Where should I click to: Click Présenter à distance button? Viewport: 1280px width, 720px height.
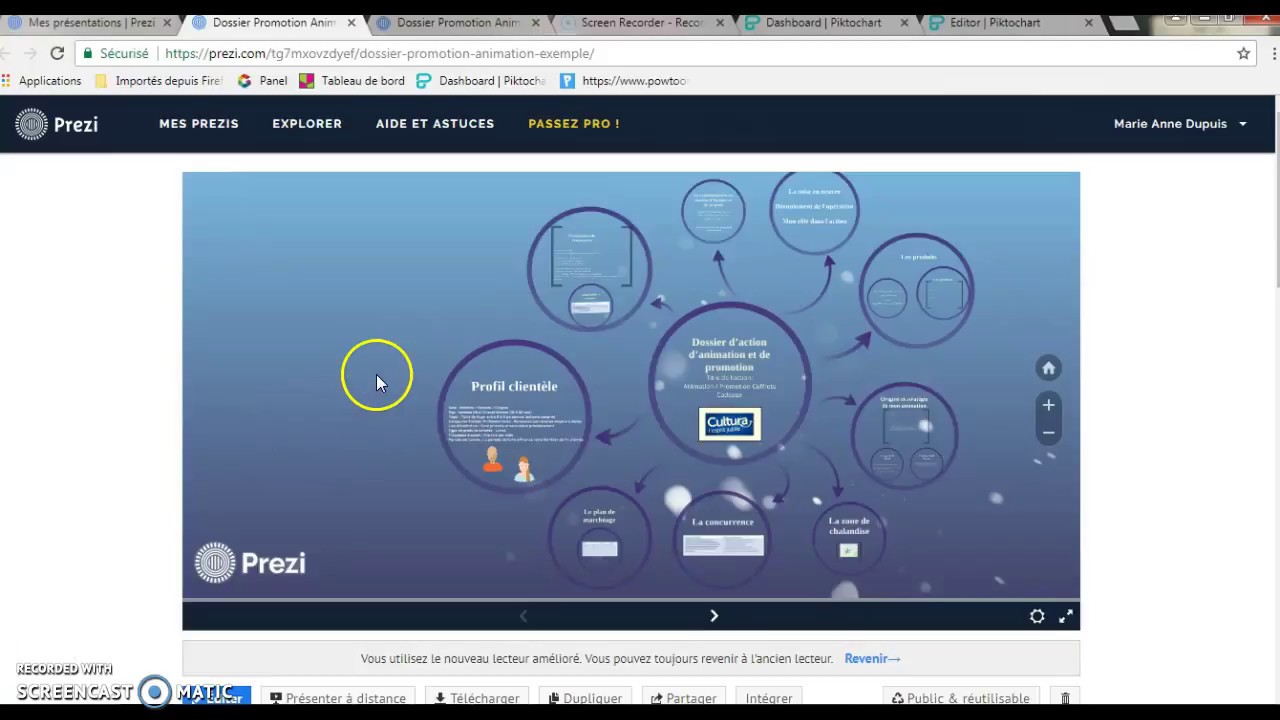pyautogui.click(x=338, y=698)
